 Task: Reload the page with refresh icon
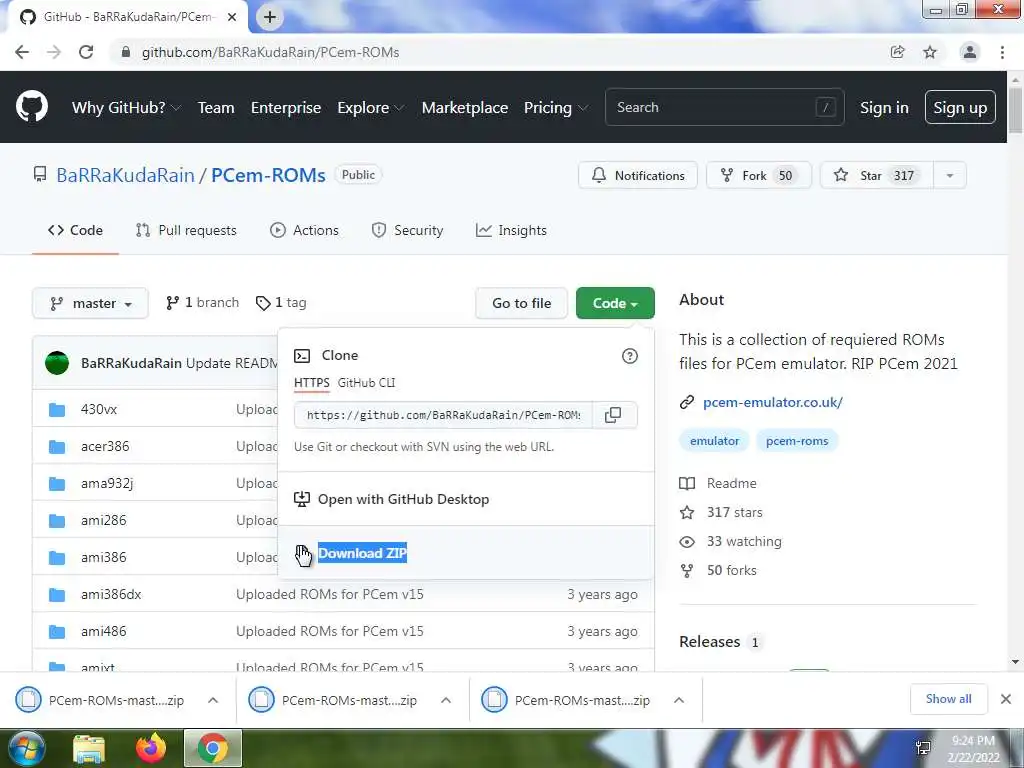86,52
